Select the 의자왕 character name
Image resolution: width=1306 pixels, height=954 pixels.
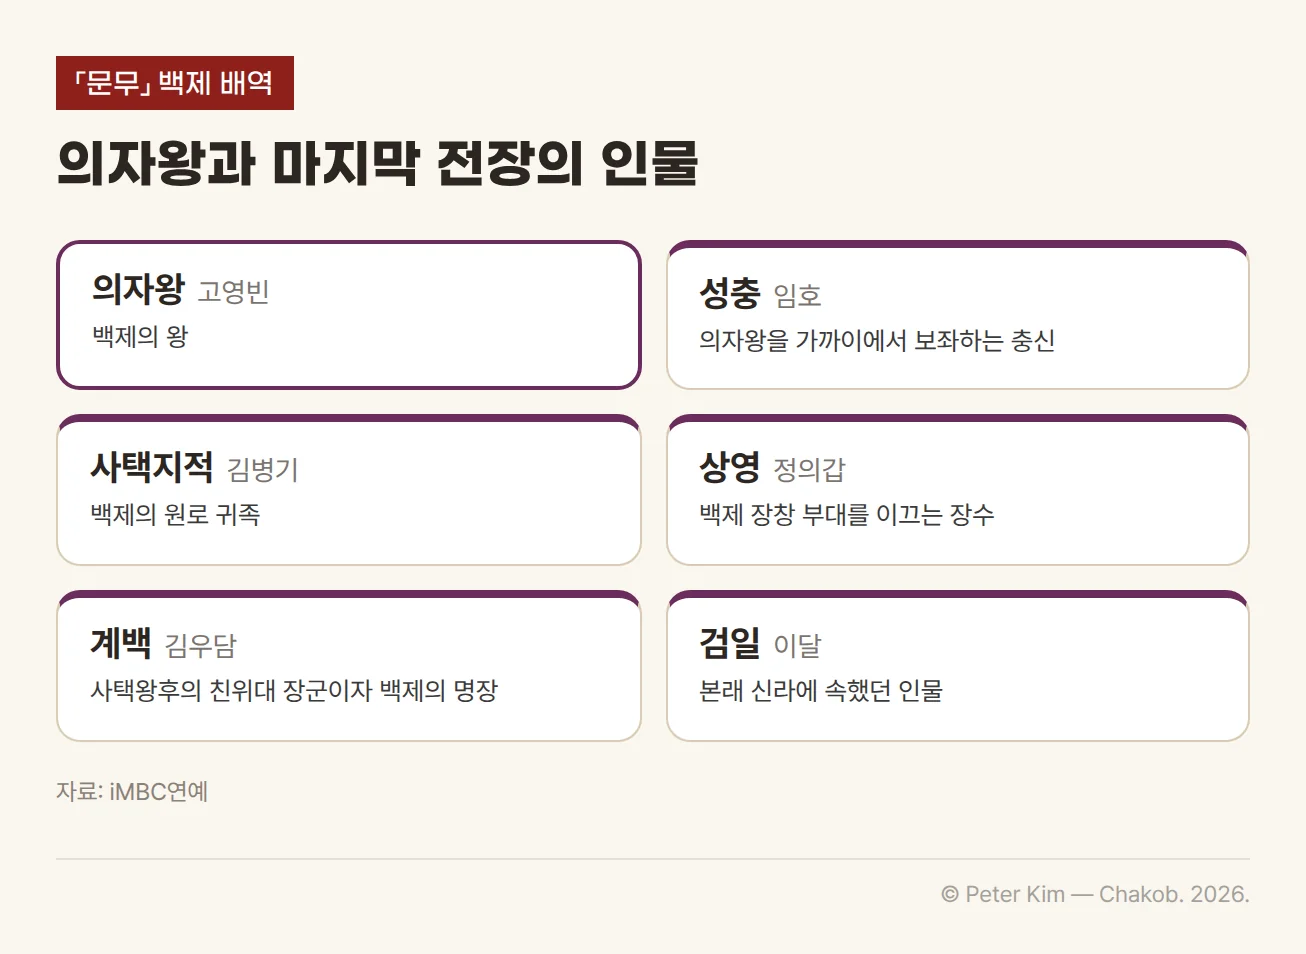tap(138, 289)
